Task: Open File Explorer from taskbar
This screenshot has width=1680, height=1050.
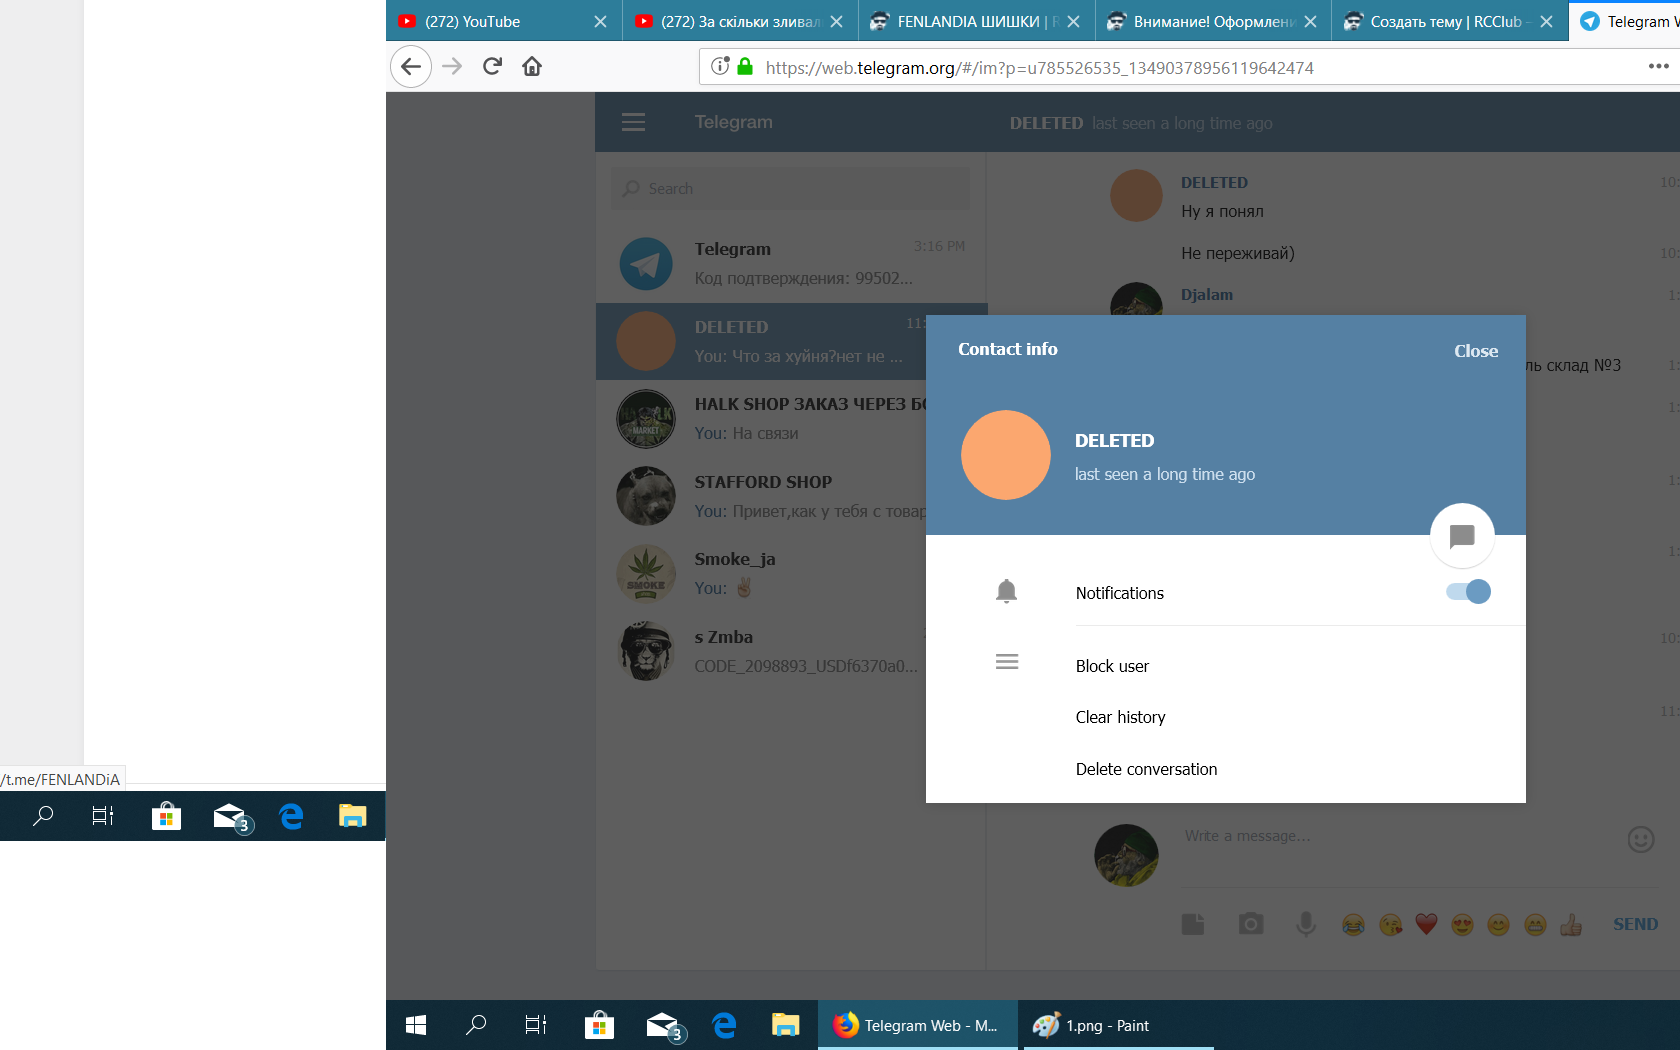Action: 785,1025
